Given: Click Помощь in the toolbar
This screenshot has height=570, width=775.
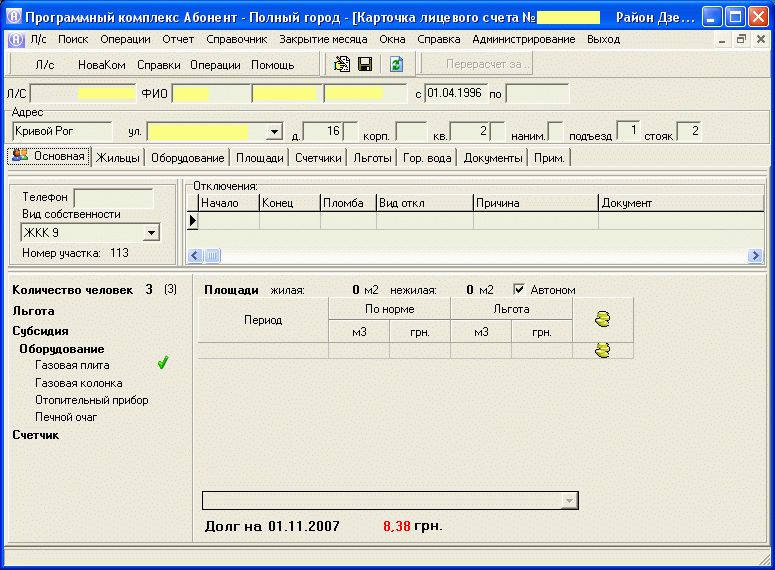Looking at the screenshot, I should tap(272, 65).
